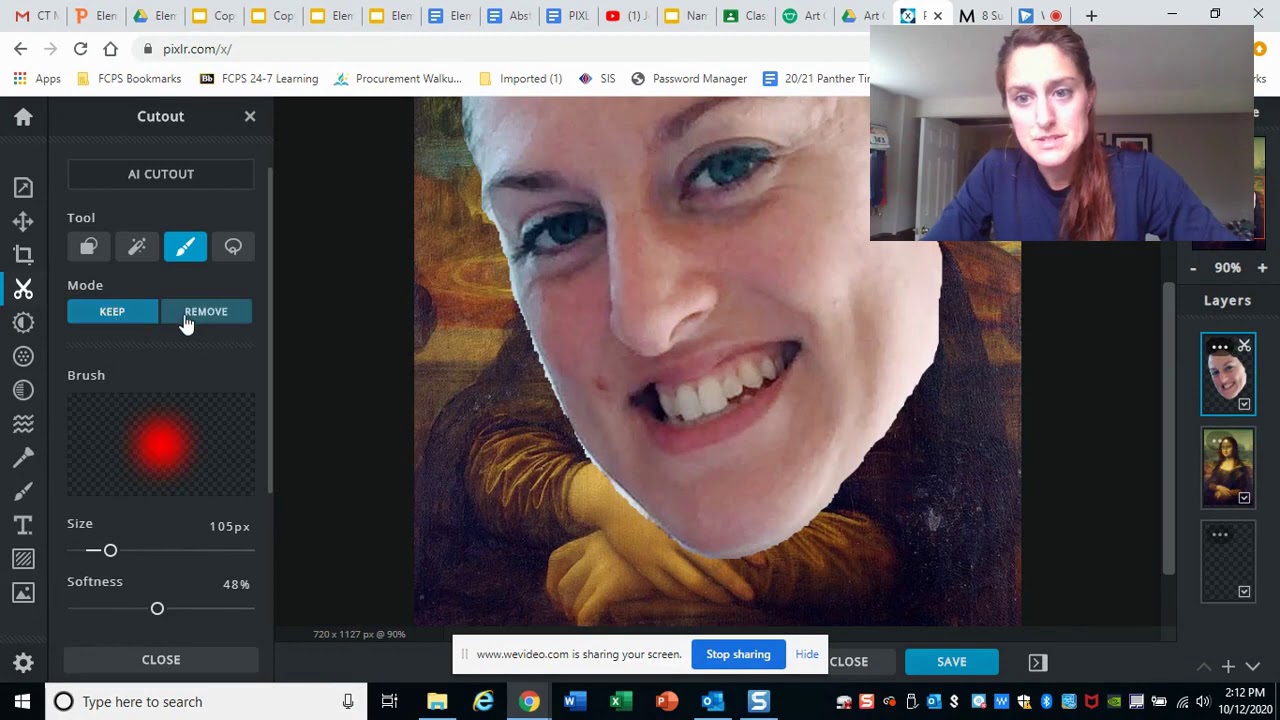Move layer up with the chevron arrow

pyautogui.click(x=1204, y=666)
